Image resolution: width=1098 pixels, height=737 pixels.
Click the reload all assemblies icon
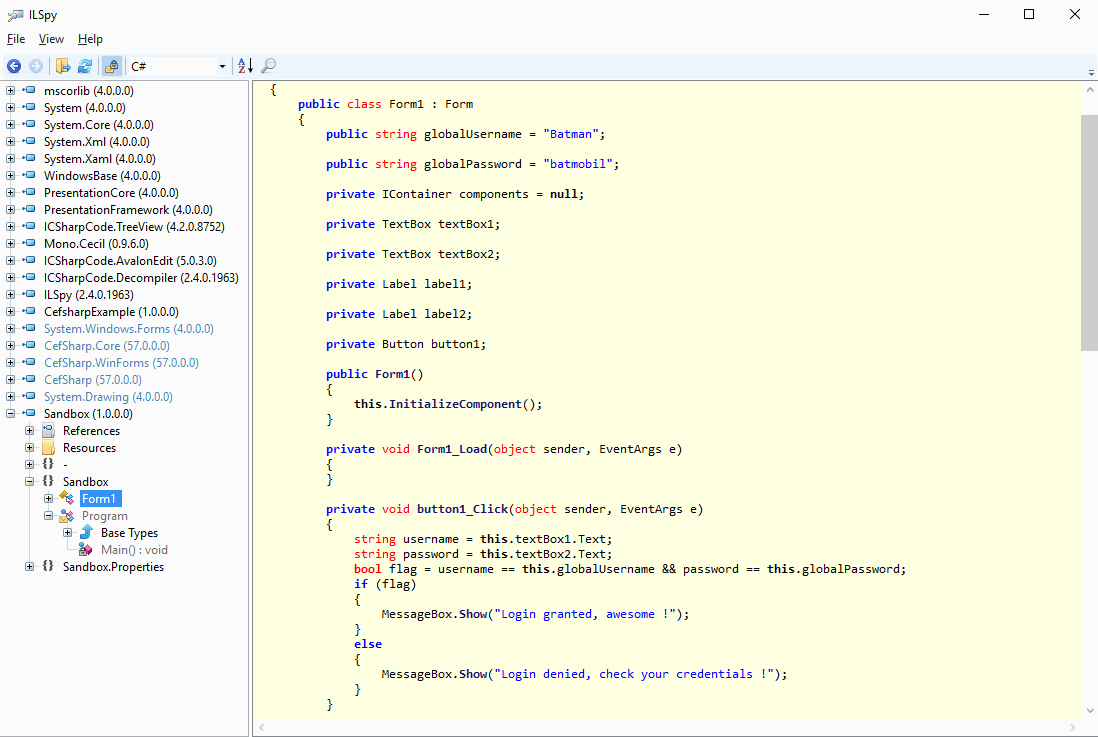pyautogui.click(x=85, y=66)
